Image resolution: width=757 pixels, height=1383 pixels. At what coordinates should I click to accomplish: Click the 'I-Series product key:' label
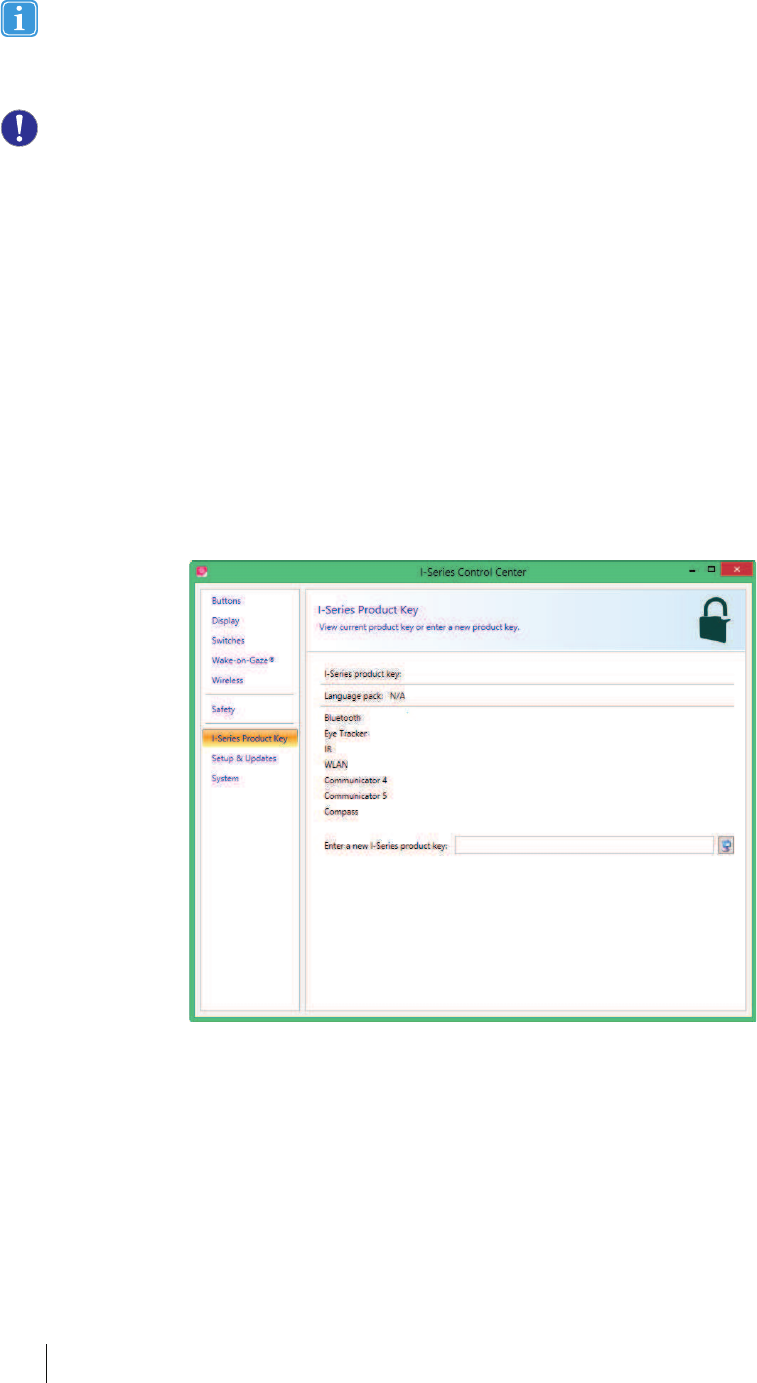click(x=362, y=674)
